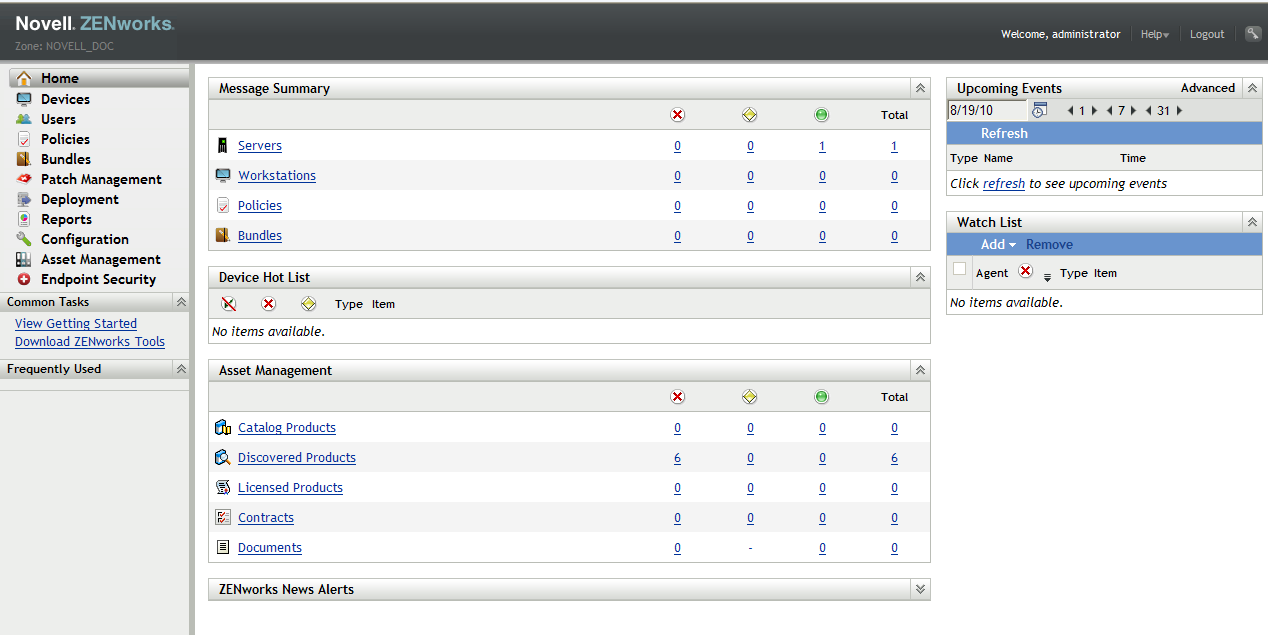Image resolution: width=1268 pixels, height=635 pixels.
Task: Click the refresh link in upcoming events message
Action: pyautogui.click(x=1004, y=183)
